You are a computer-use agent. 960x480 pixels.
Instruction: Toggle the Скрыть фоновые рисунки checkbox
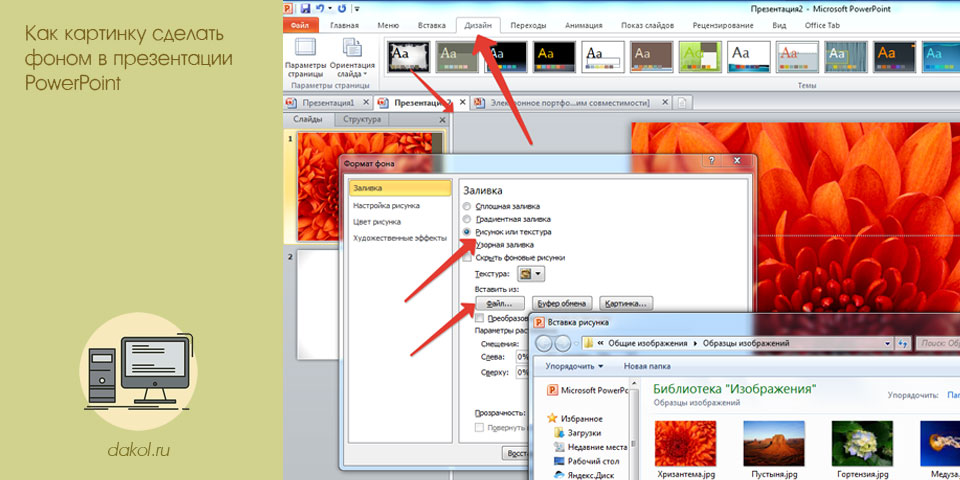click(467, 258)
